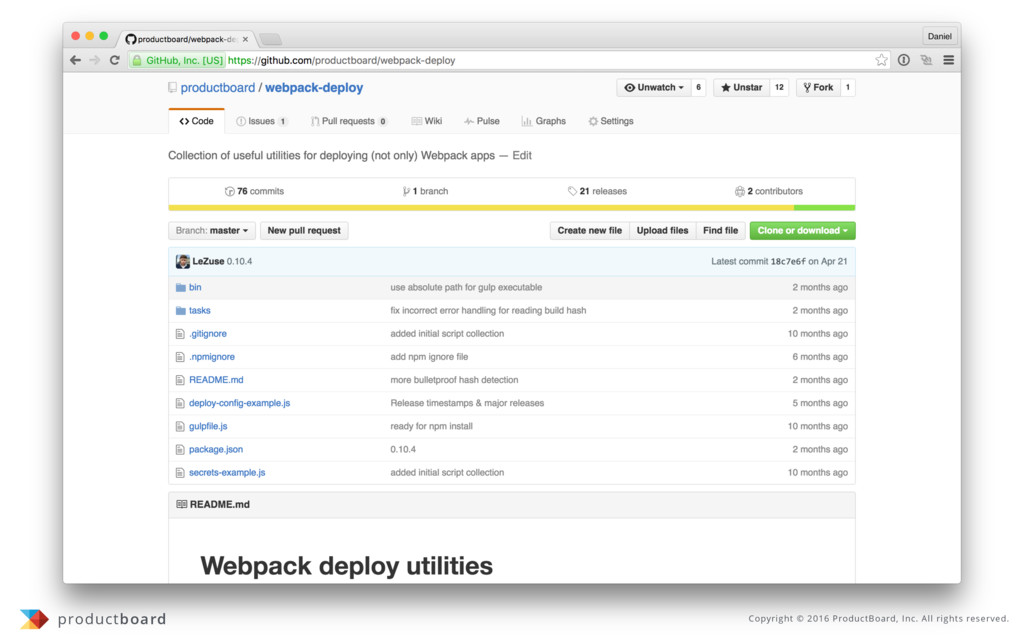Click the info extension icon in the toolbar
This screenshot has height=640, width=1024.
tap(904, 60)
